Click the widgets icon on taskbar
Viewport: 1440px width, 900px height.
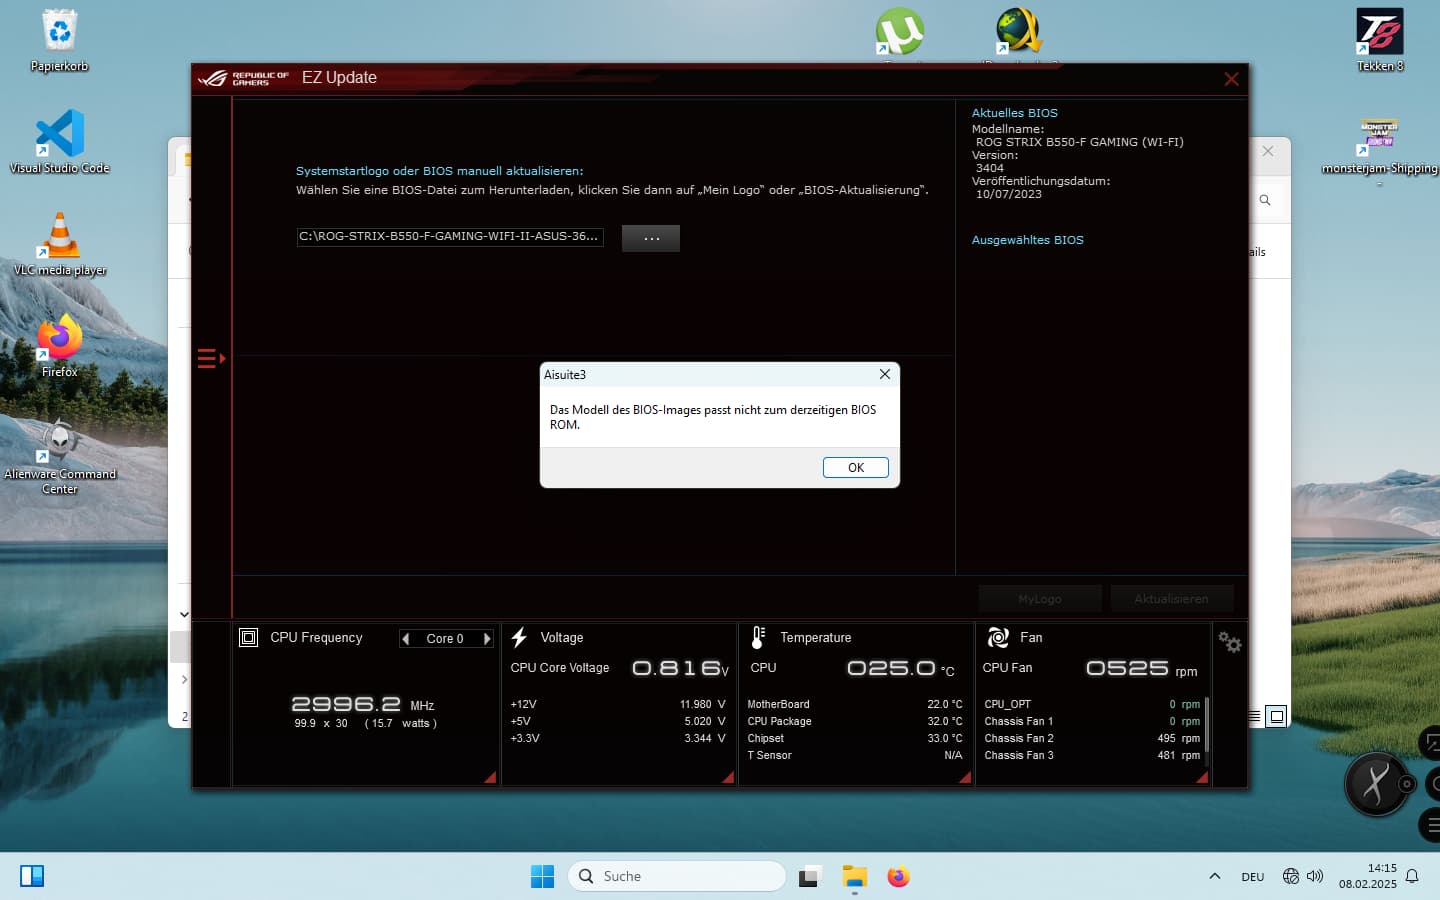pyautogui.click(x=32, y=876)
